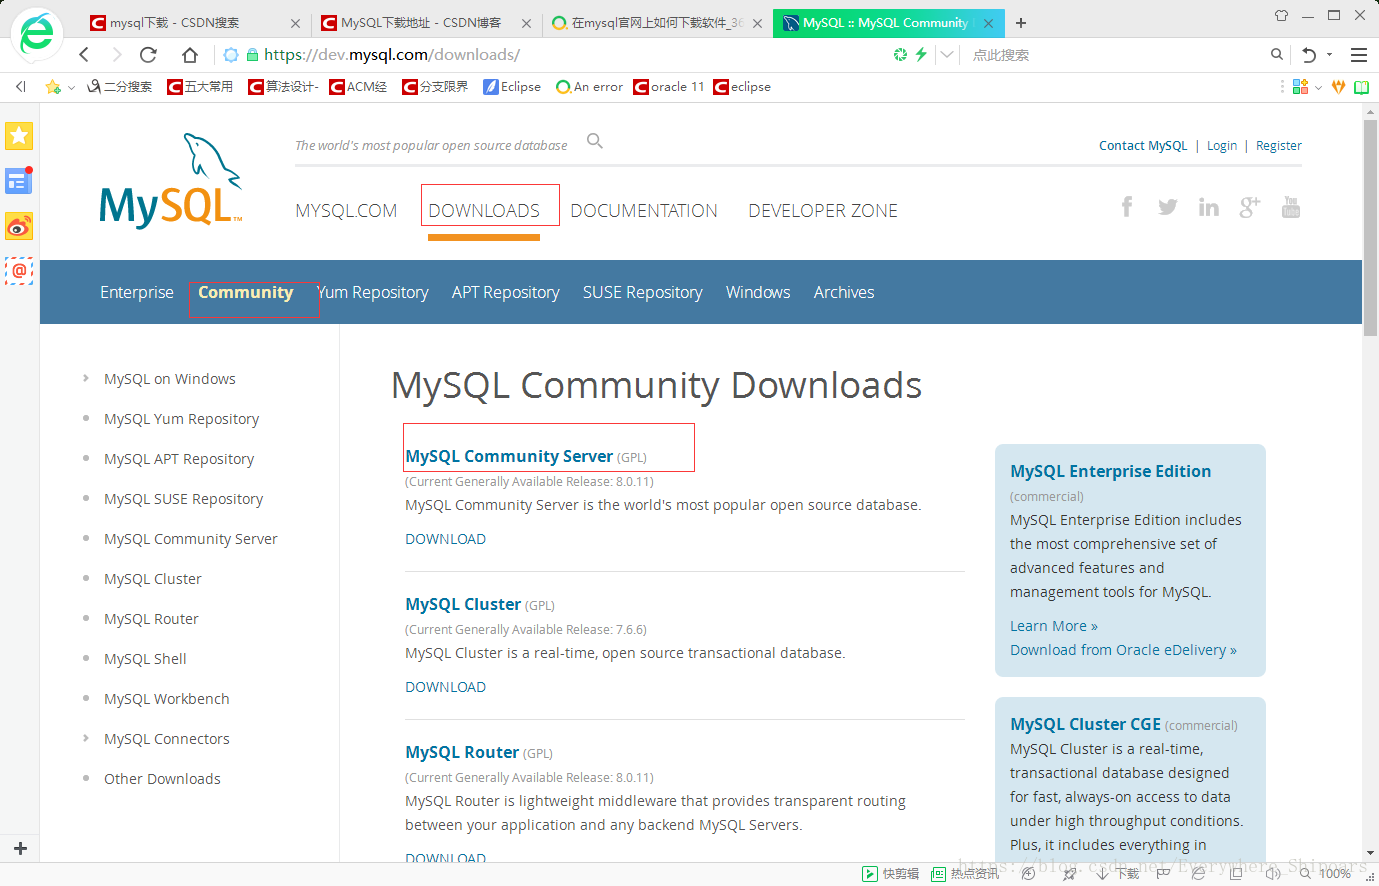Screen dimensions: 1379x886
Task: Click Download from Oracle eDelivery link
Action: click(x=1123, y=650)
